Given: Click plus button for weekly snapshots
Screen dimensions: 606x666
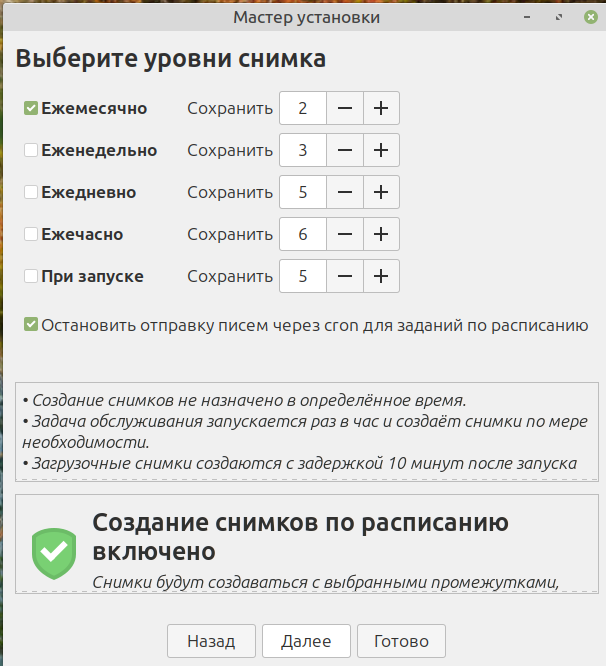Looking at the screenshot, I should pyautogui.click(x=380, y=151).
